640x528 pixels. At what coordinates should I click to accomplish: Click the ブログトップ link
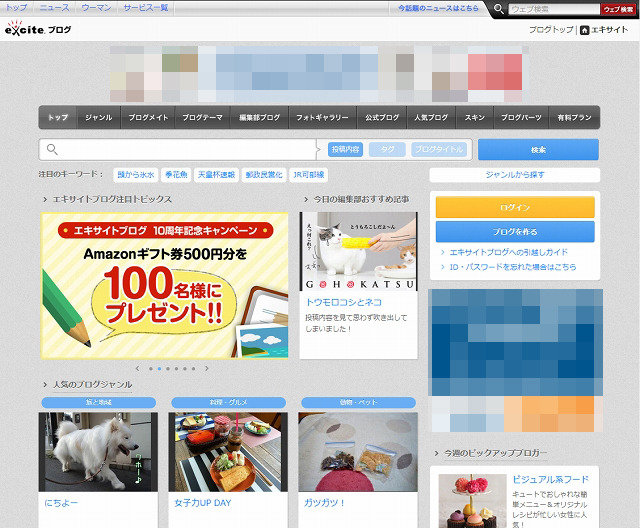[551, 29]
